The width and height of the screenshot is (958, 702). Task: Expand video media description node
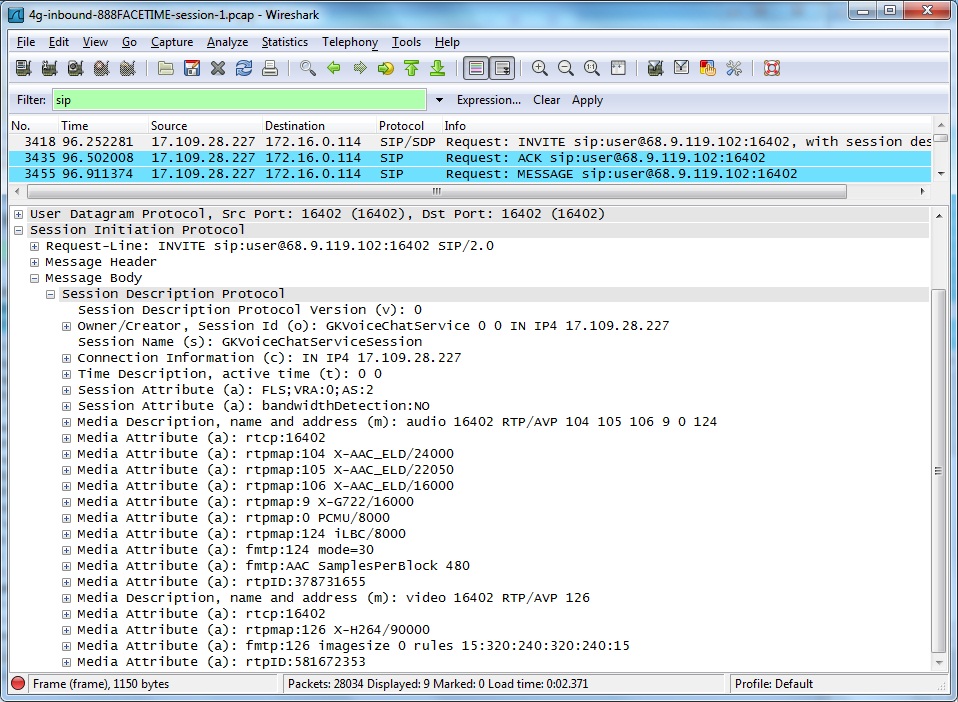click(66, 598)
